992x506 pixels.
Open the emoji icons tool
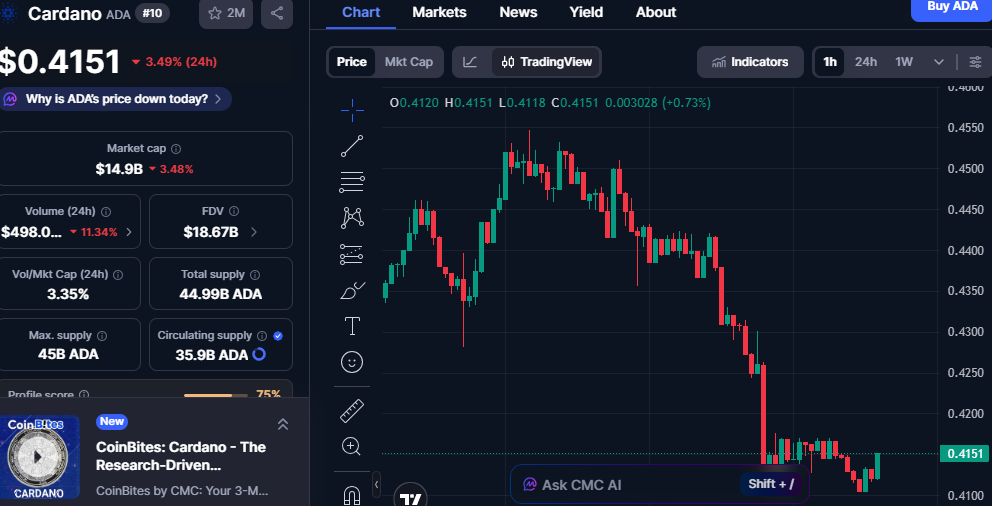tap(352, 362)
